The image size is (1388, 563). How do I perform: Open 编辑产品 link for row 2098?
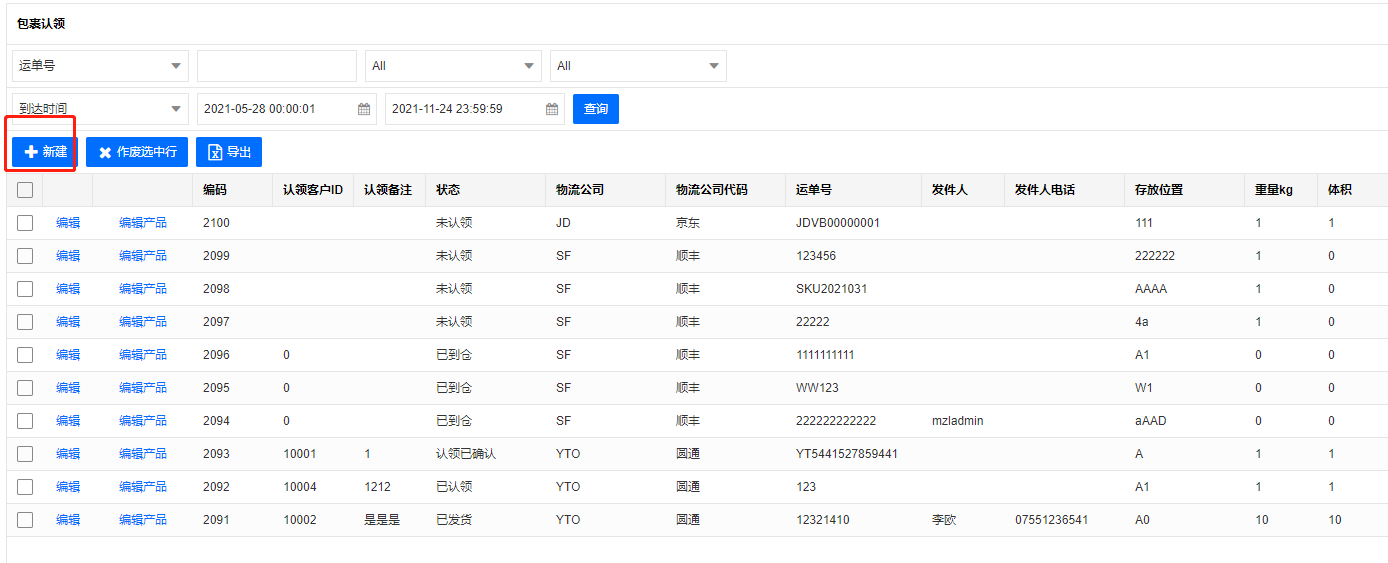coord(143,289)
